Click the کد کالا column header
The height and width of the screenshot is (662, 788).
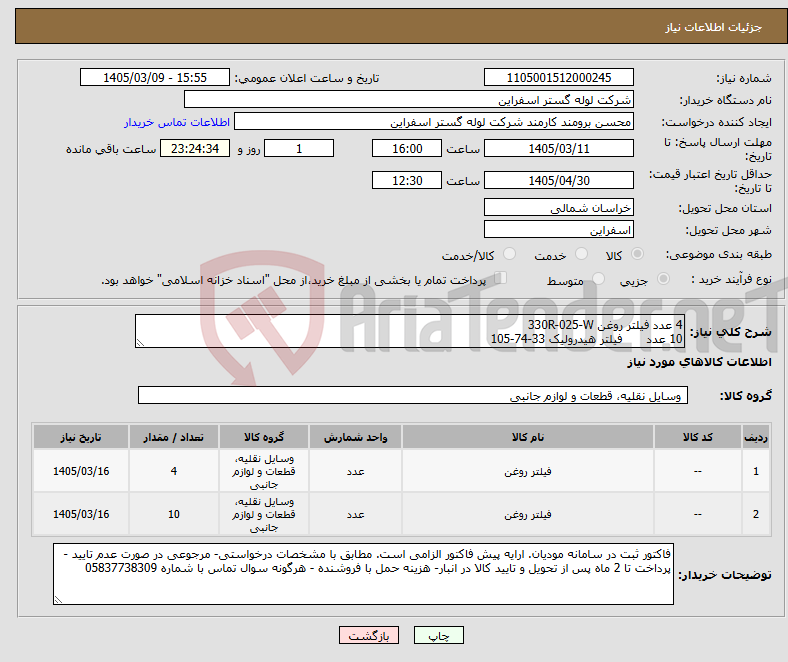coord(698,437)
